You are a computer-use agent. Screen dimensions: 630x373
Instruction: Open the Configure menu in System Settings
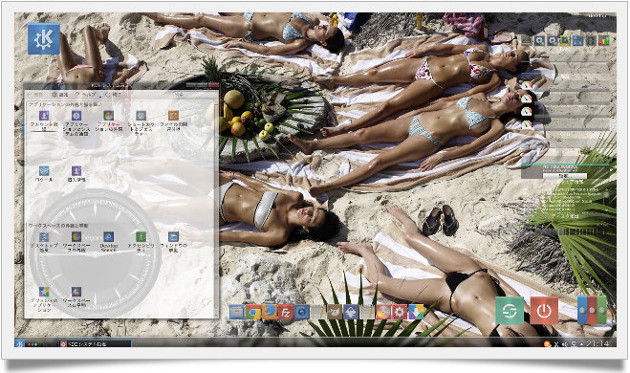(x=59, y=94)
